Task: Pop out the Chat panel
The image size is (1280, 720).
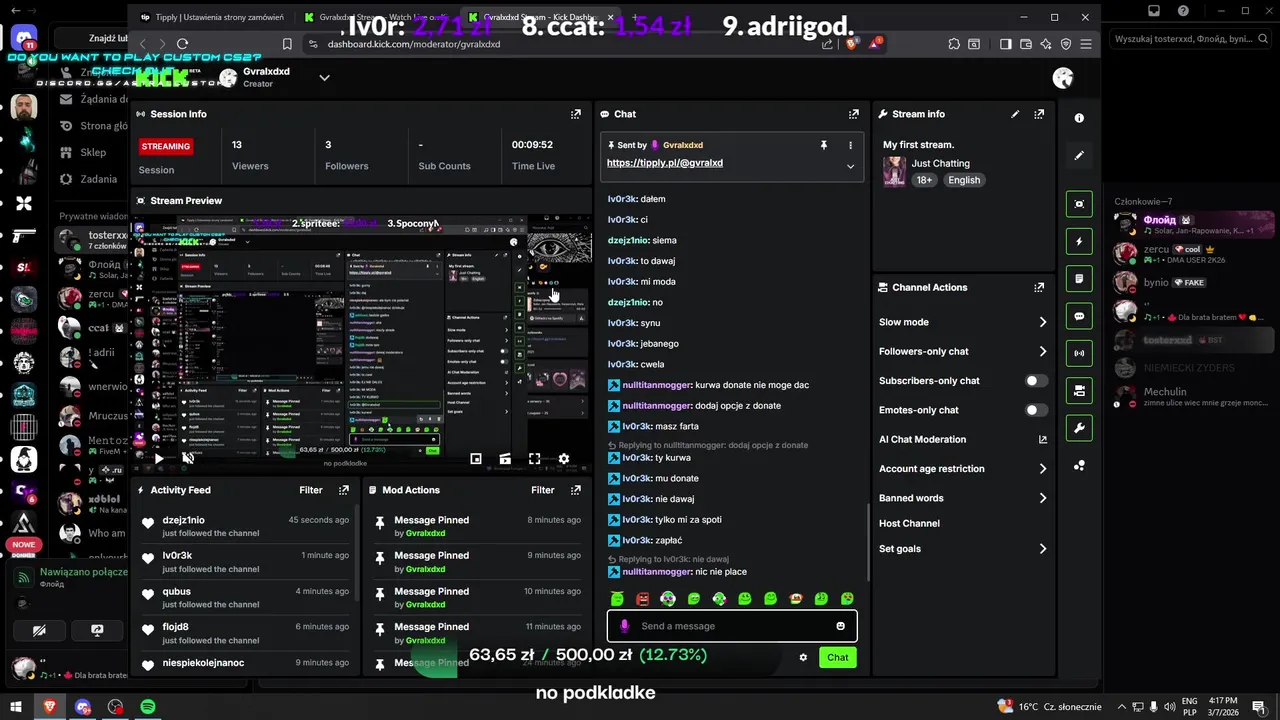Action: pos(853,114)
